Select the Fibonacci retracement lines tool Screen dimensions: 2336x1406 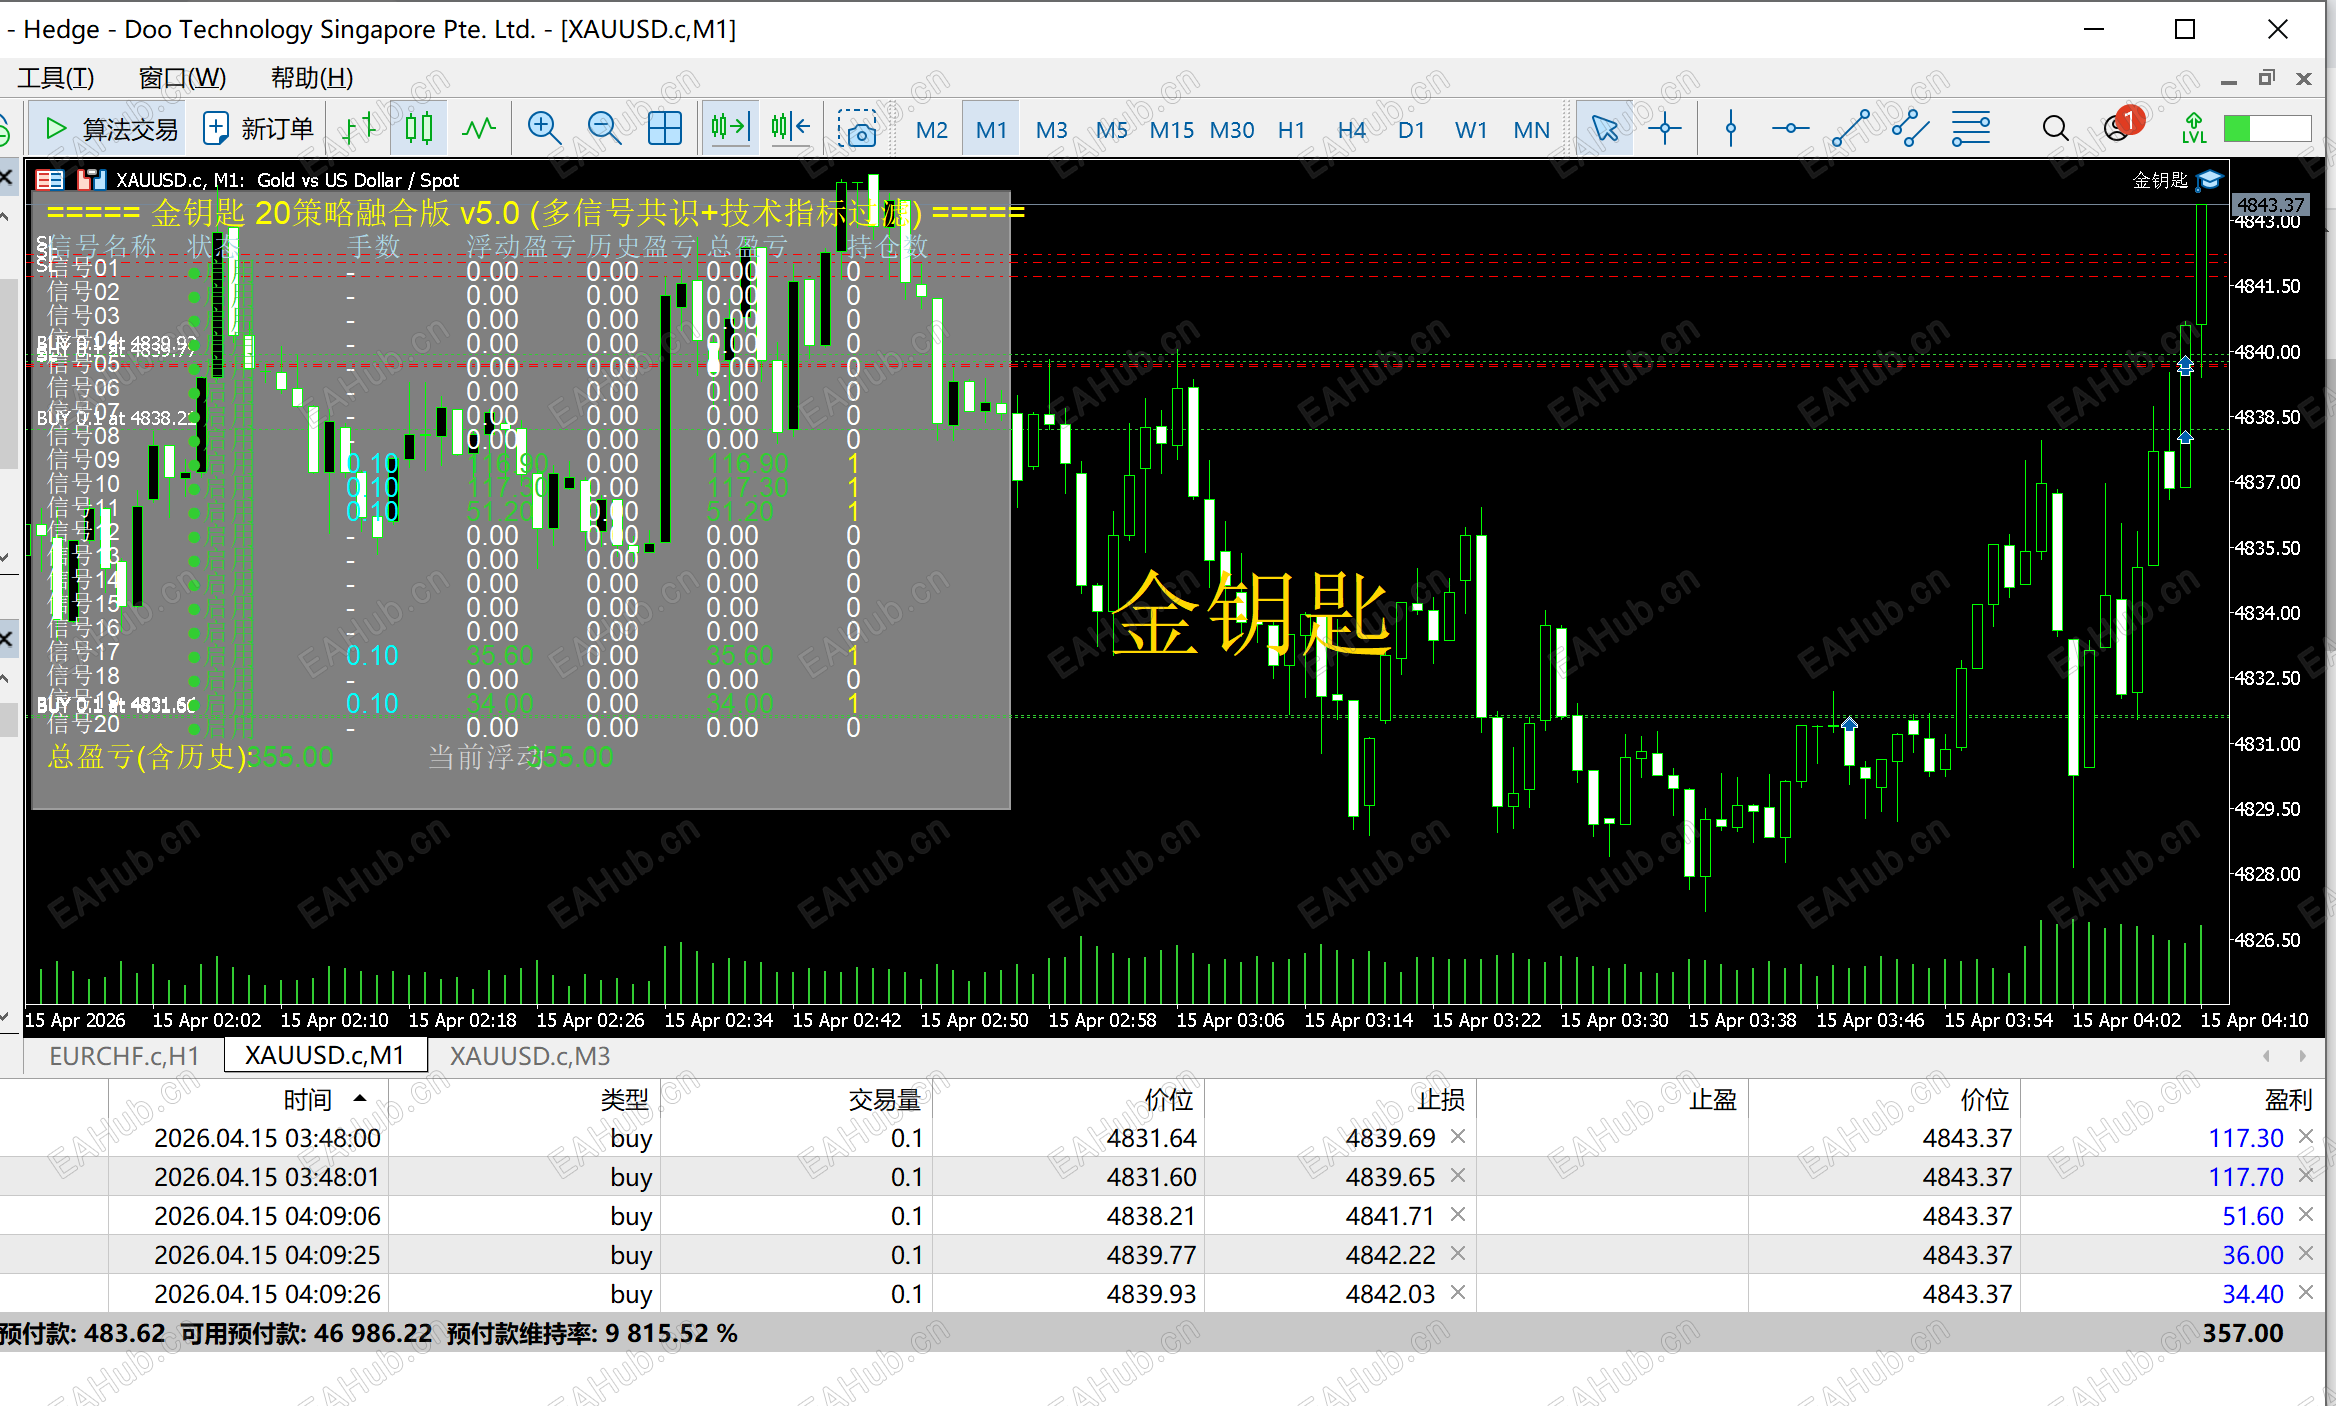tap(1971, 129)
